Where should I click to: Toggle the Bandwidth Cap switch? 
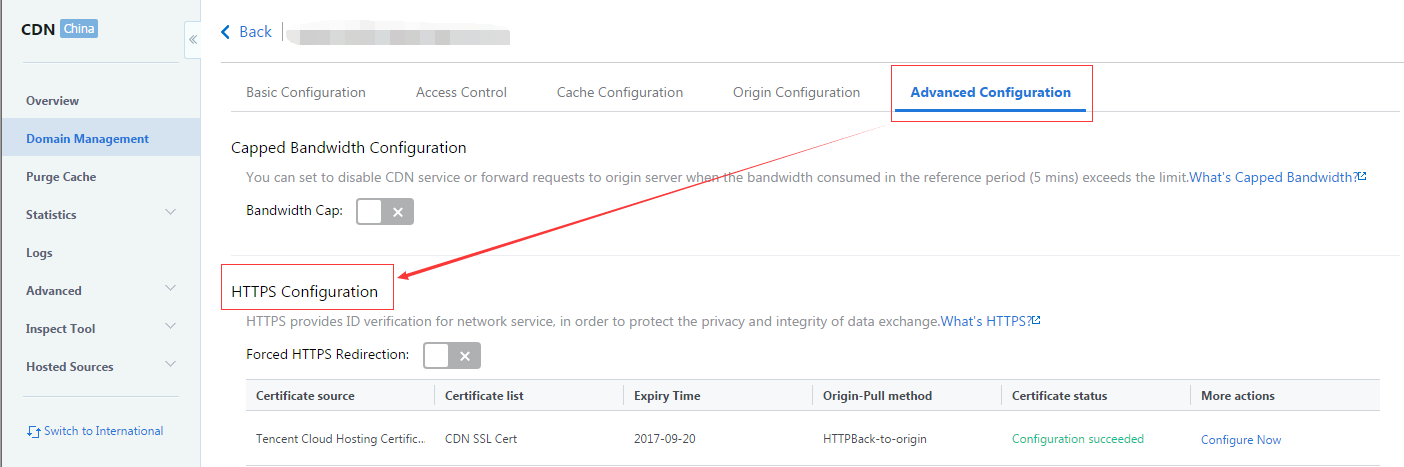click(x=385, y=212)
